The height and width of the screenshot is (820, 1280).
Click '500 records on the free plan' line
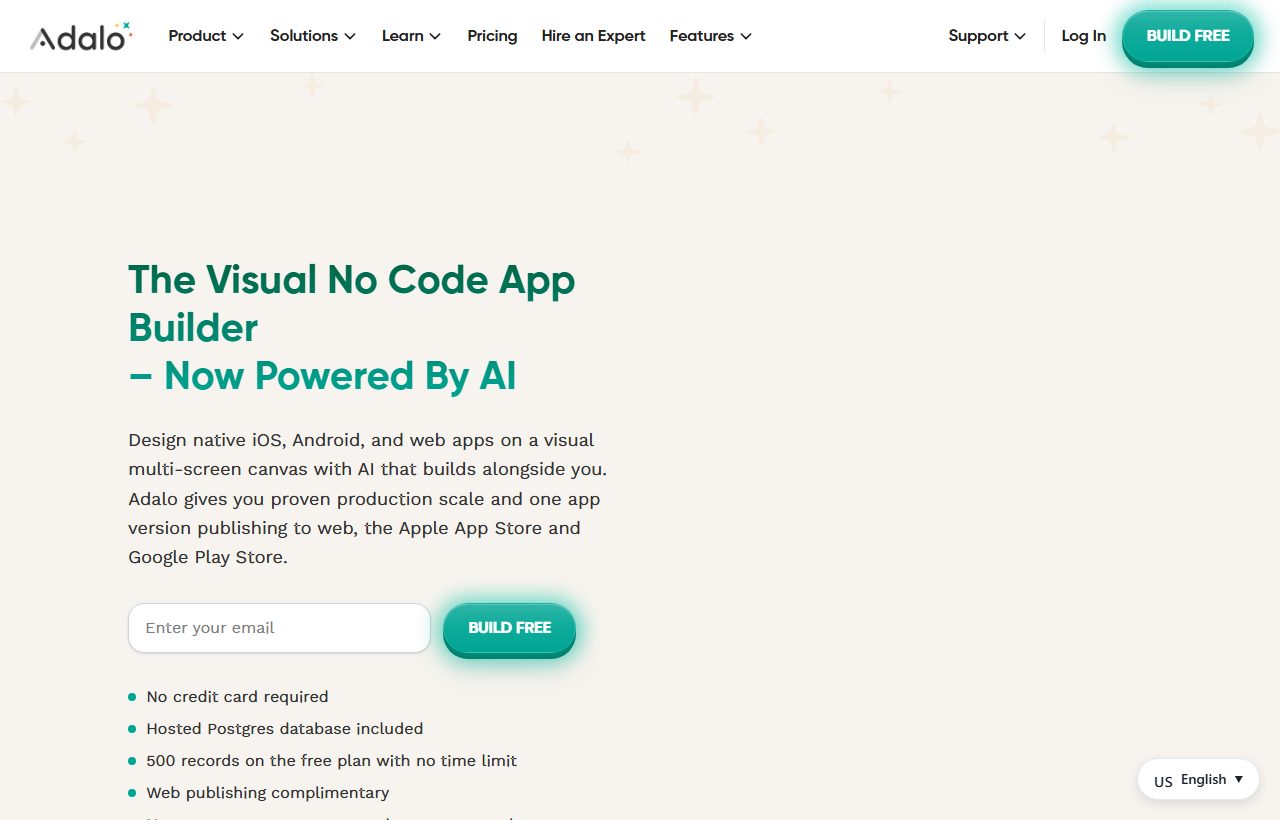pyautogui.click(x=332, y=761)
